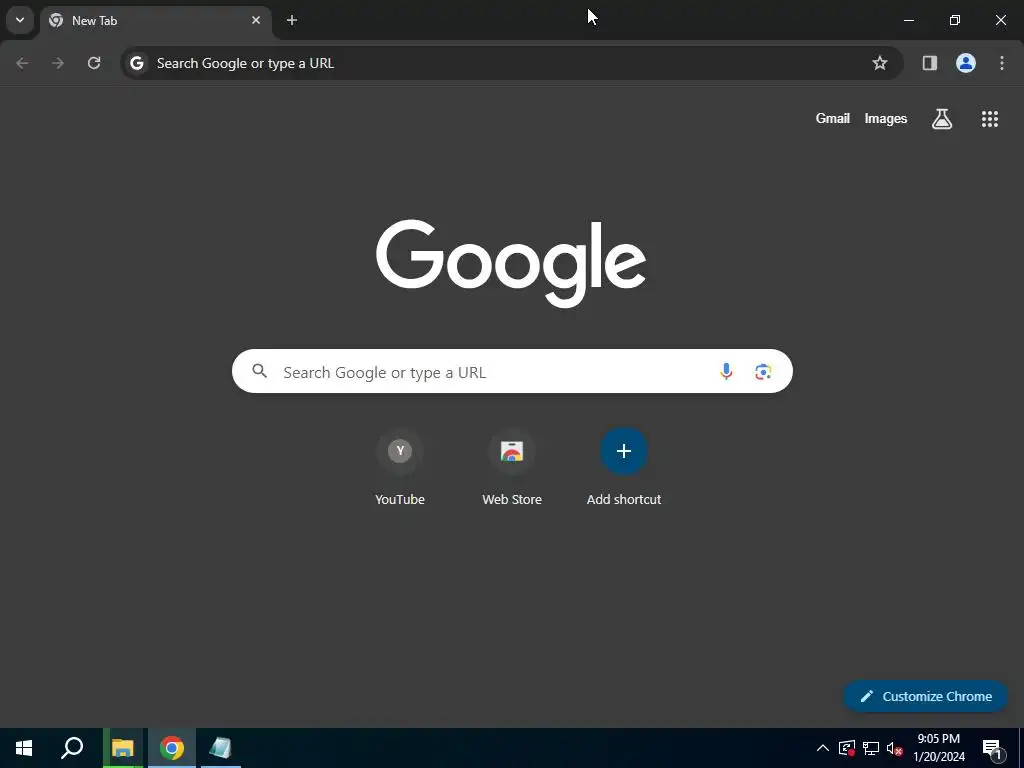Toggle the Chrome side panel
This screenshot has width=1024, height=768.
(x=929, y=63)
